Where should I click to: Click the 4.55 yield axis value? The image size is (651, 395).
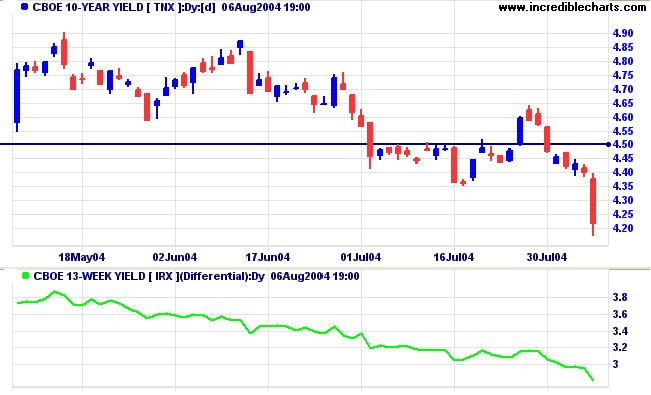click(623, 131)
